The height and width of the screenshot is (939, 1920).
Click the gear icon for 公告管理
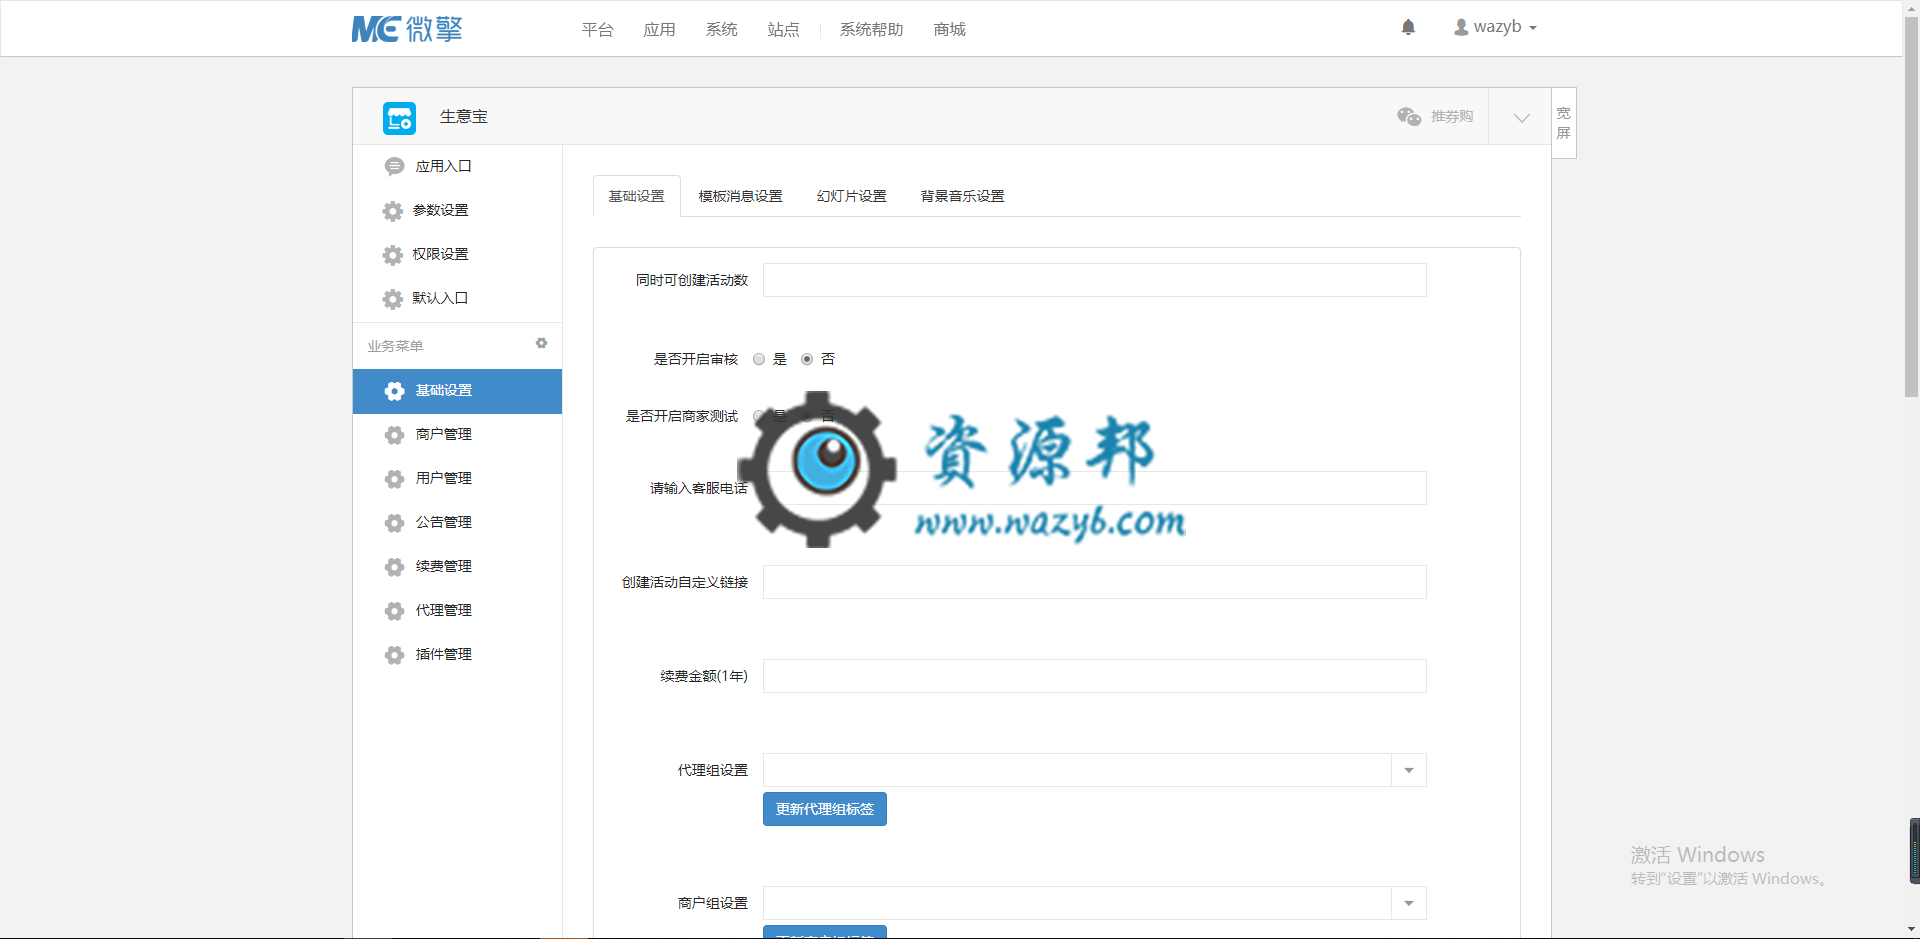pos(395,523)
